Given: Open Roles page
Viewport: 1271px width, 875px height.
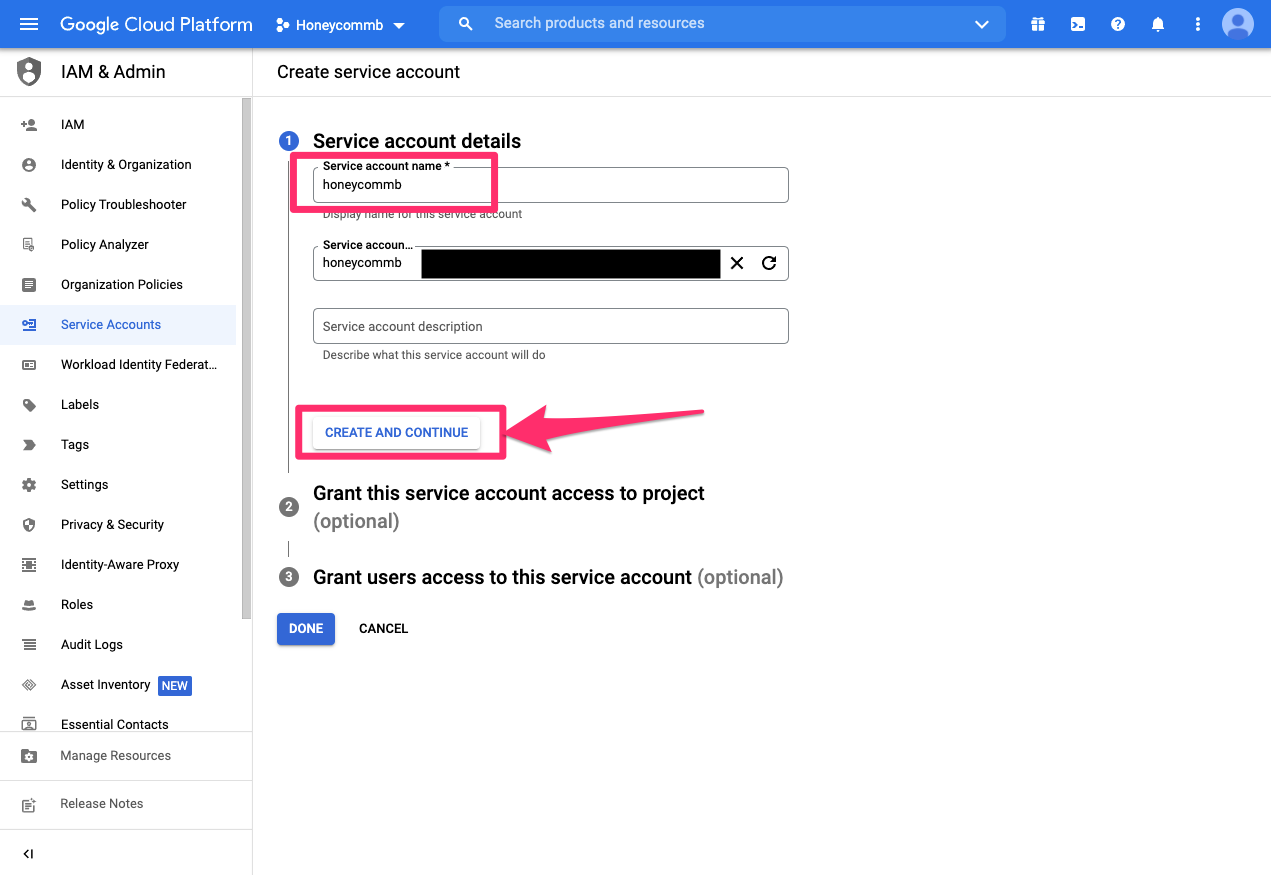Looking at the screenshot, I should coord(77,605).
